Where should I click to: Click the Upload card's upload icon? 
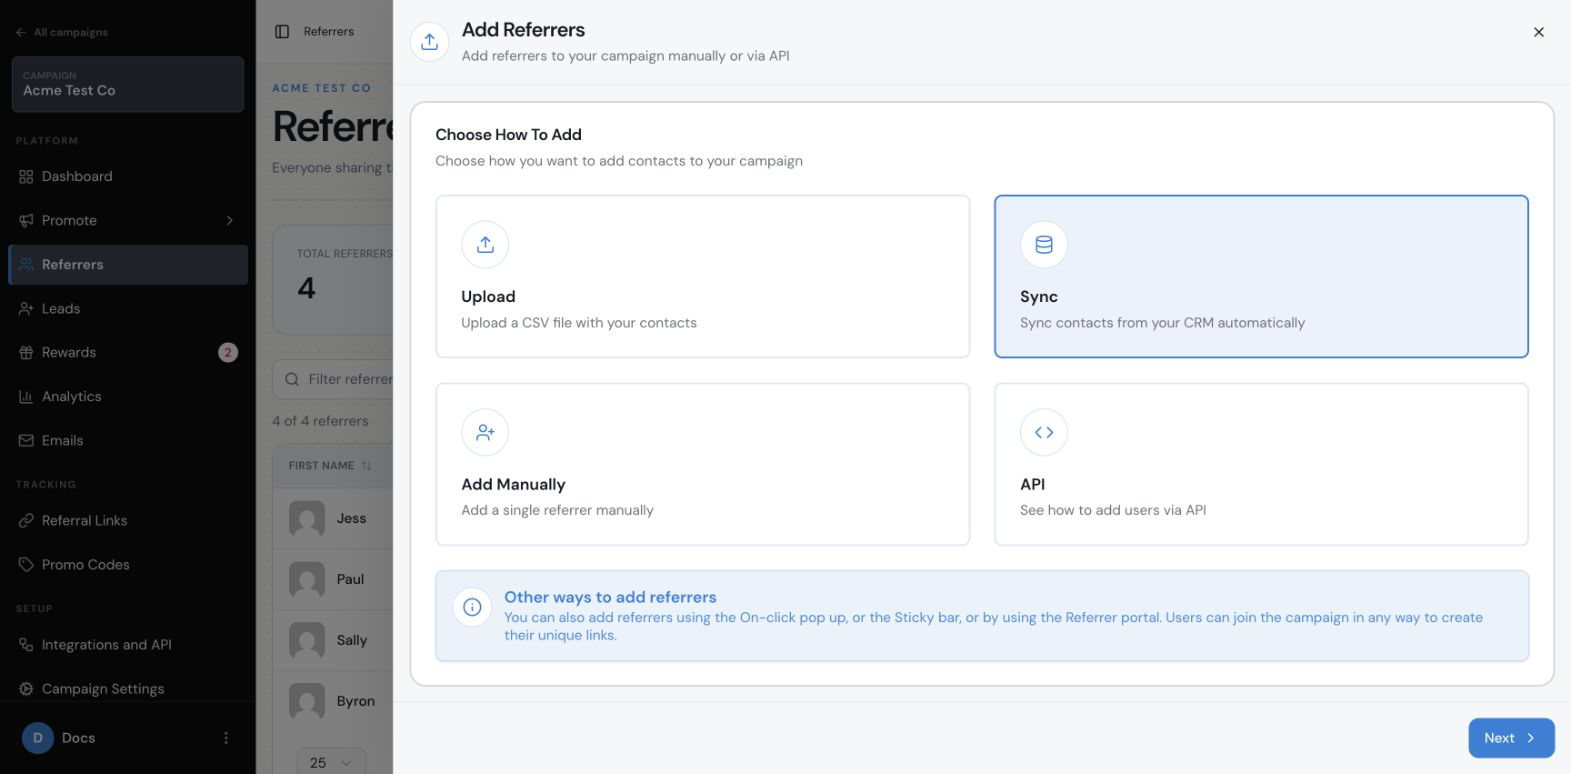(485, 244)
